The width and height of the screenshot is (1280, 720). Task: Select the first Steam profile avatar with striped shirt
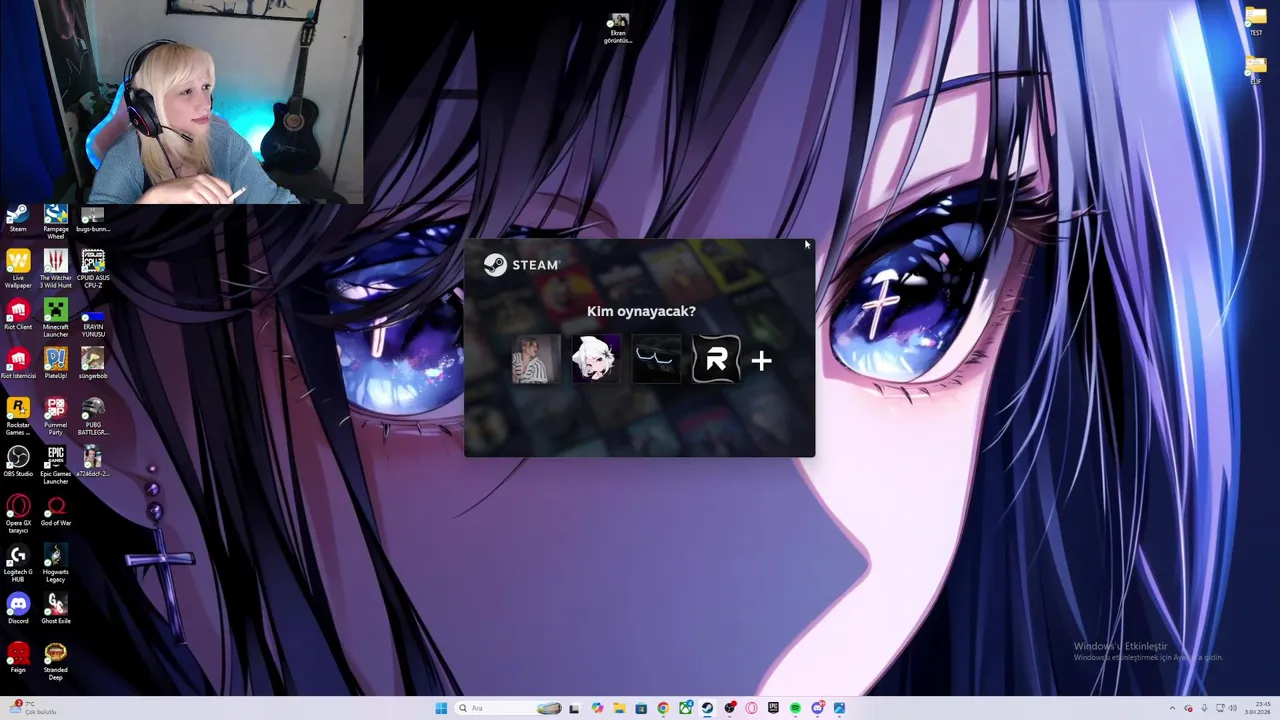[x=535, y=360]
